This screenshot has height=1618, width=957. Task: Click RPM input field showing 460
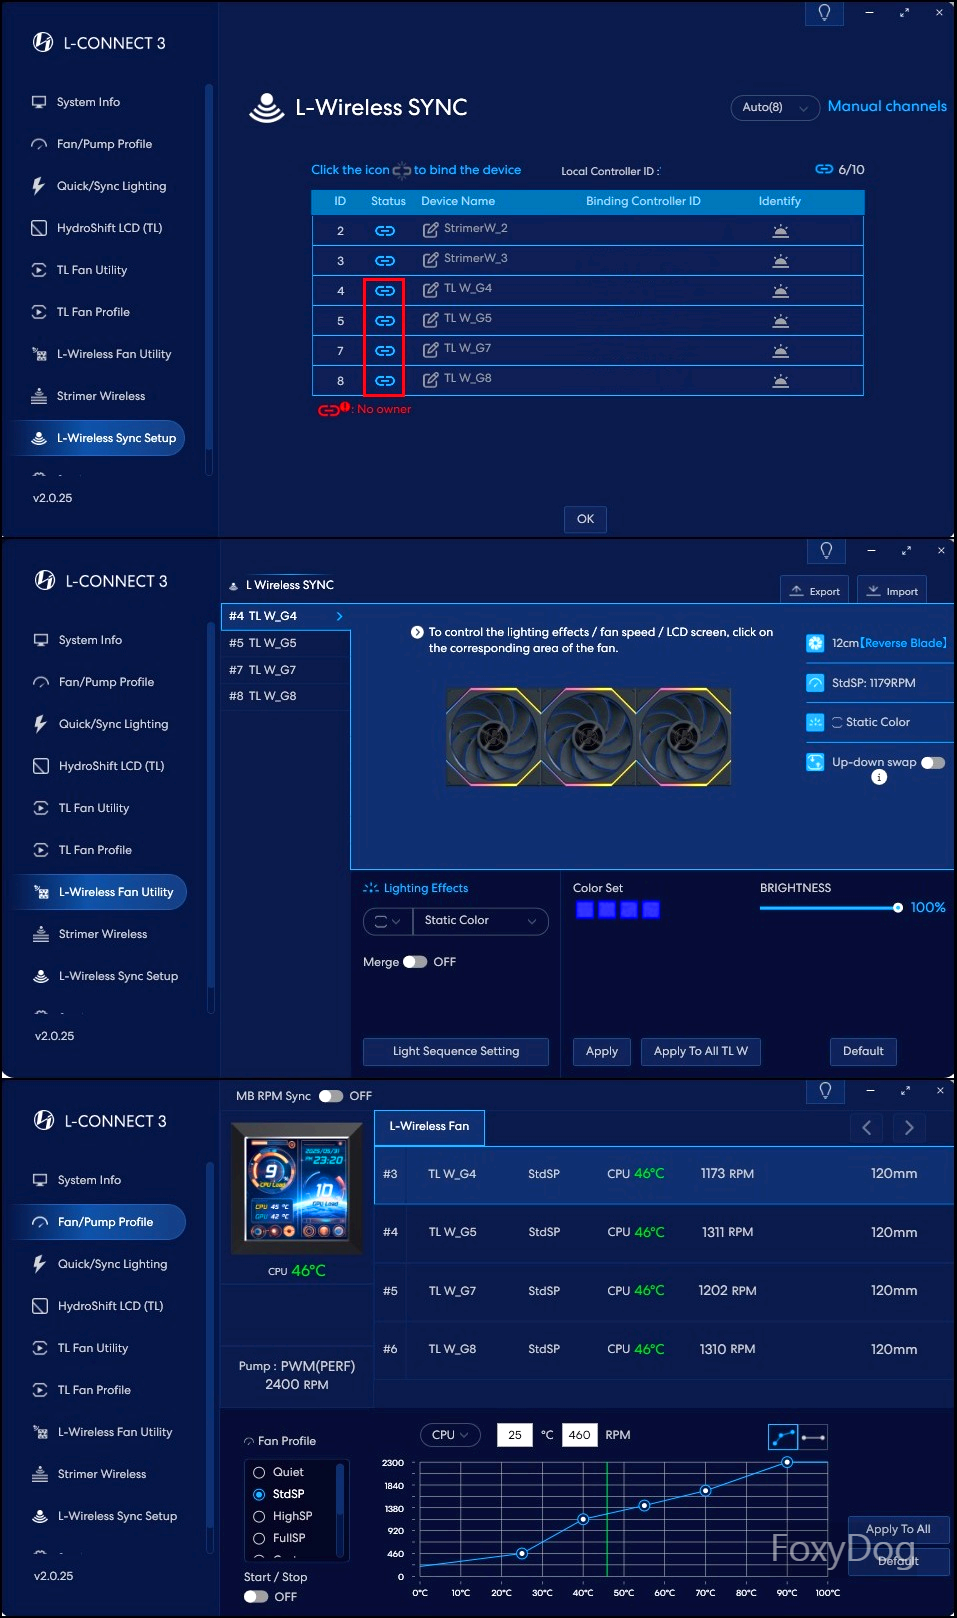[580, 1435]
